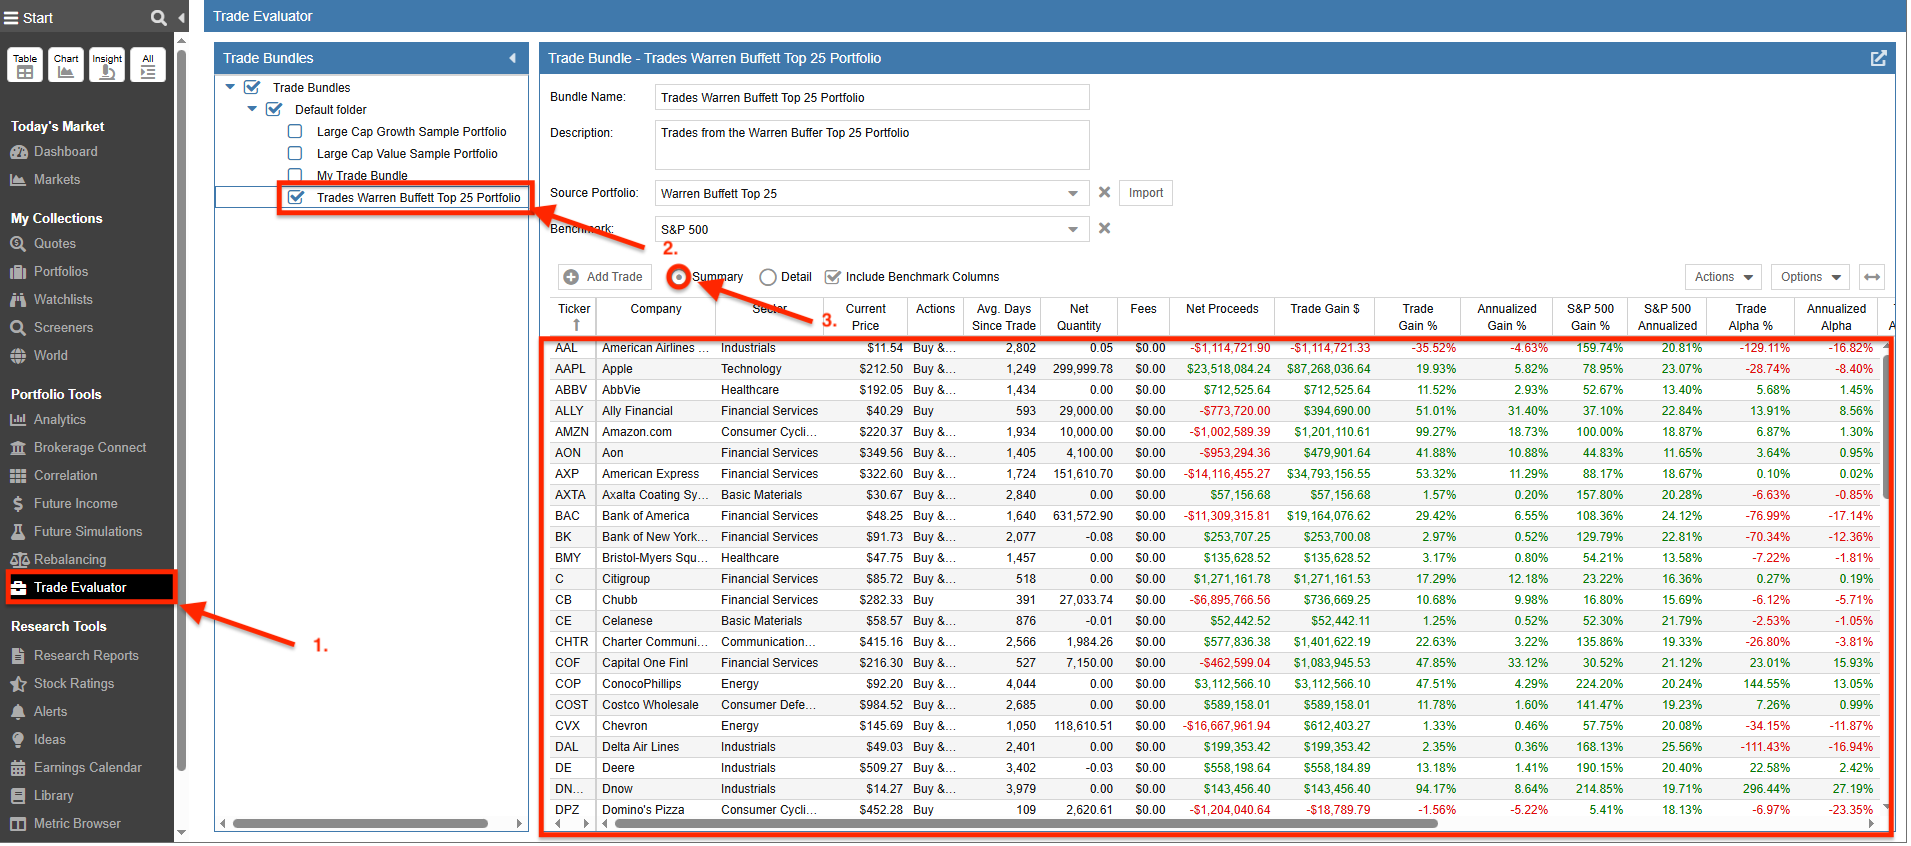Viewport: 1911px width, 846px height.
Task: Collapse the Default folder node
Action: point(253,109)
